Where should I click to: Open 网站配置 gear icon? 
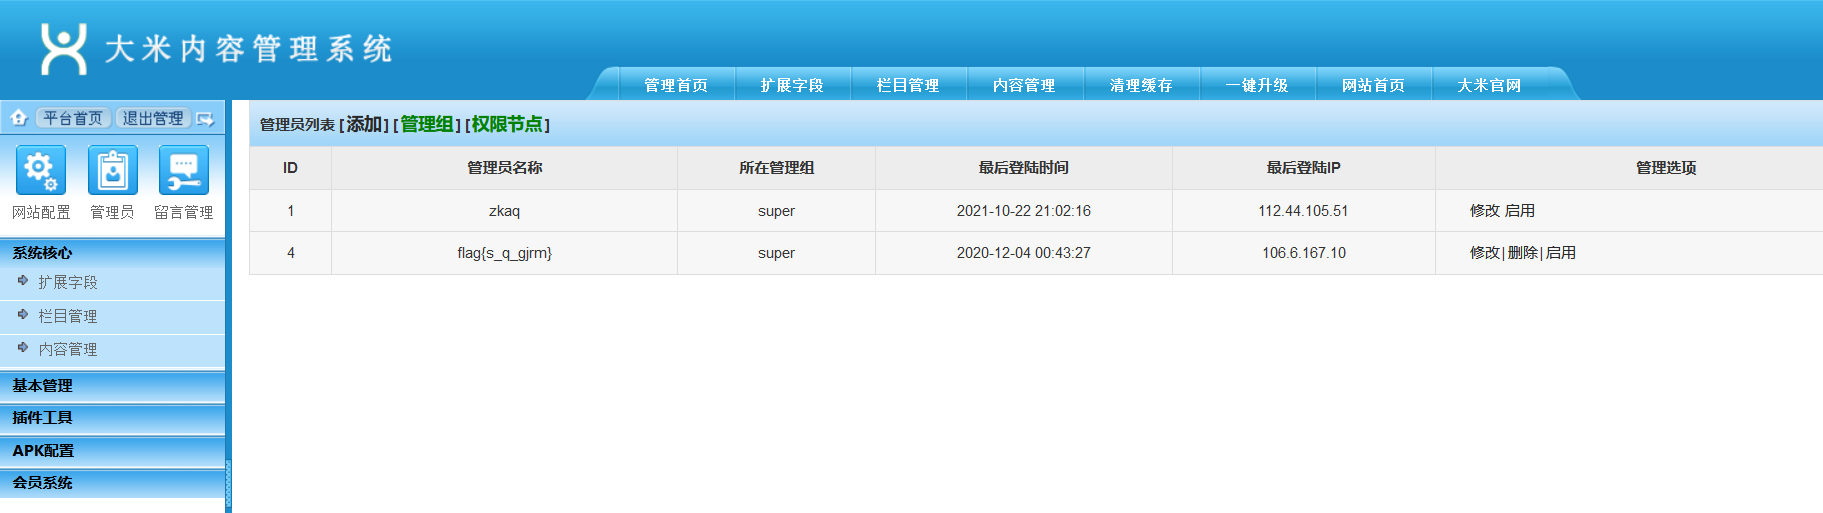(41, 170)
